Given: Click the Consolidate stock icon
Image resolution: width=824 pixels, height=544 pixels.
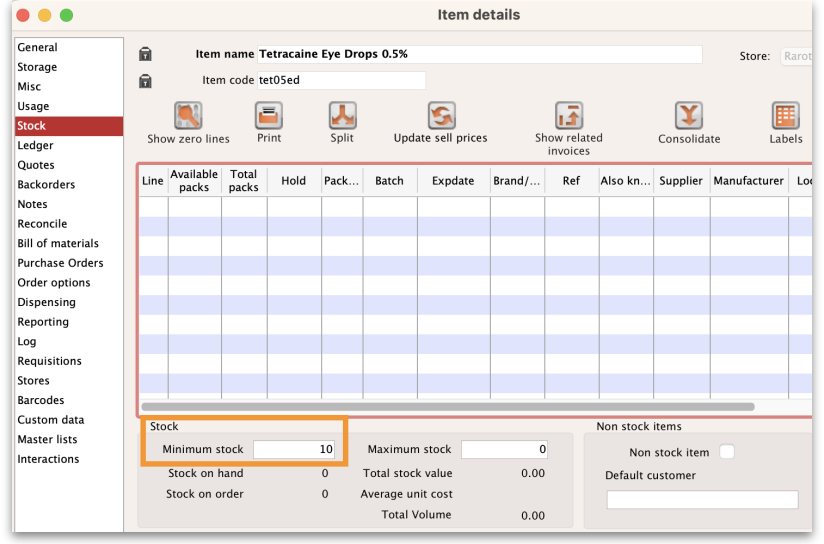Looking at the screenshot, I should tap(688, 116).
